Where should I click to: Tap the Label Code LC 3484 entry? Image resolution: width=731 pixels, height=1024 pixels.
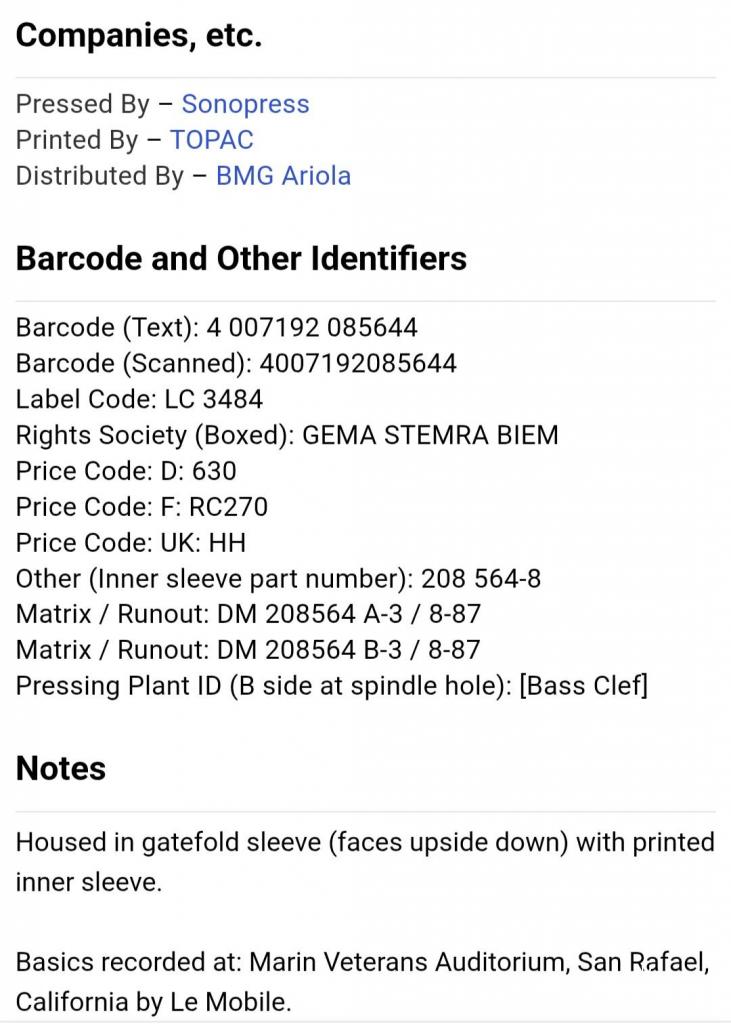pyautogui.click(x=139, y=399)
